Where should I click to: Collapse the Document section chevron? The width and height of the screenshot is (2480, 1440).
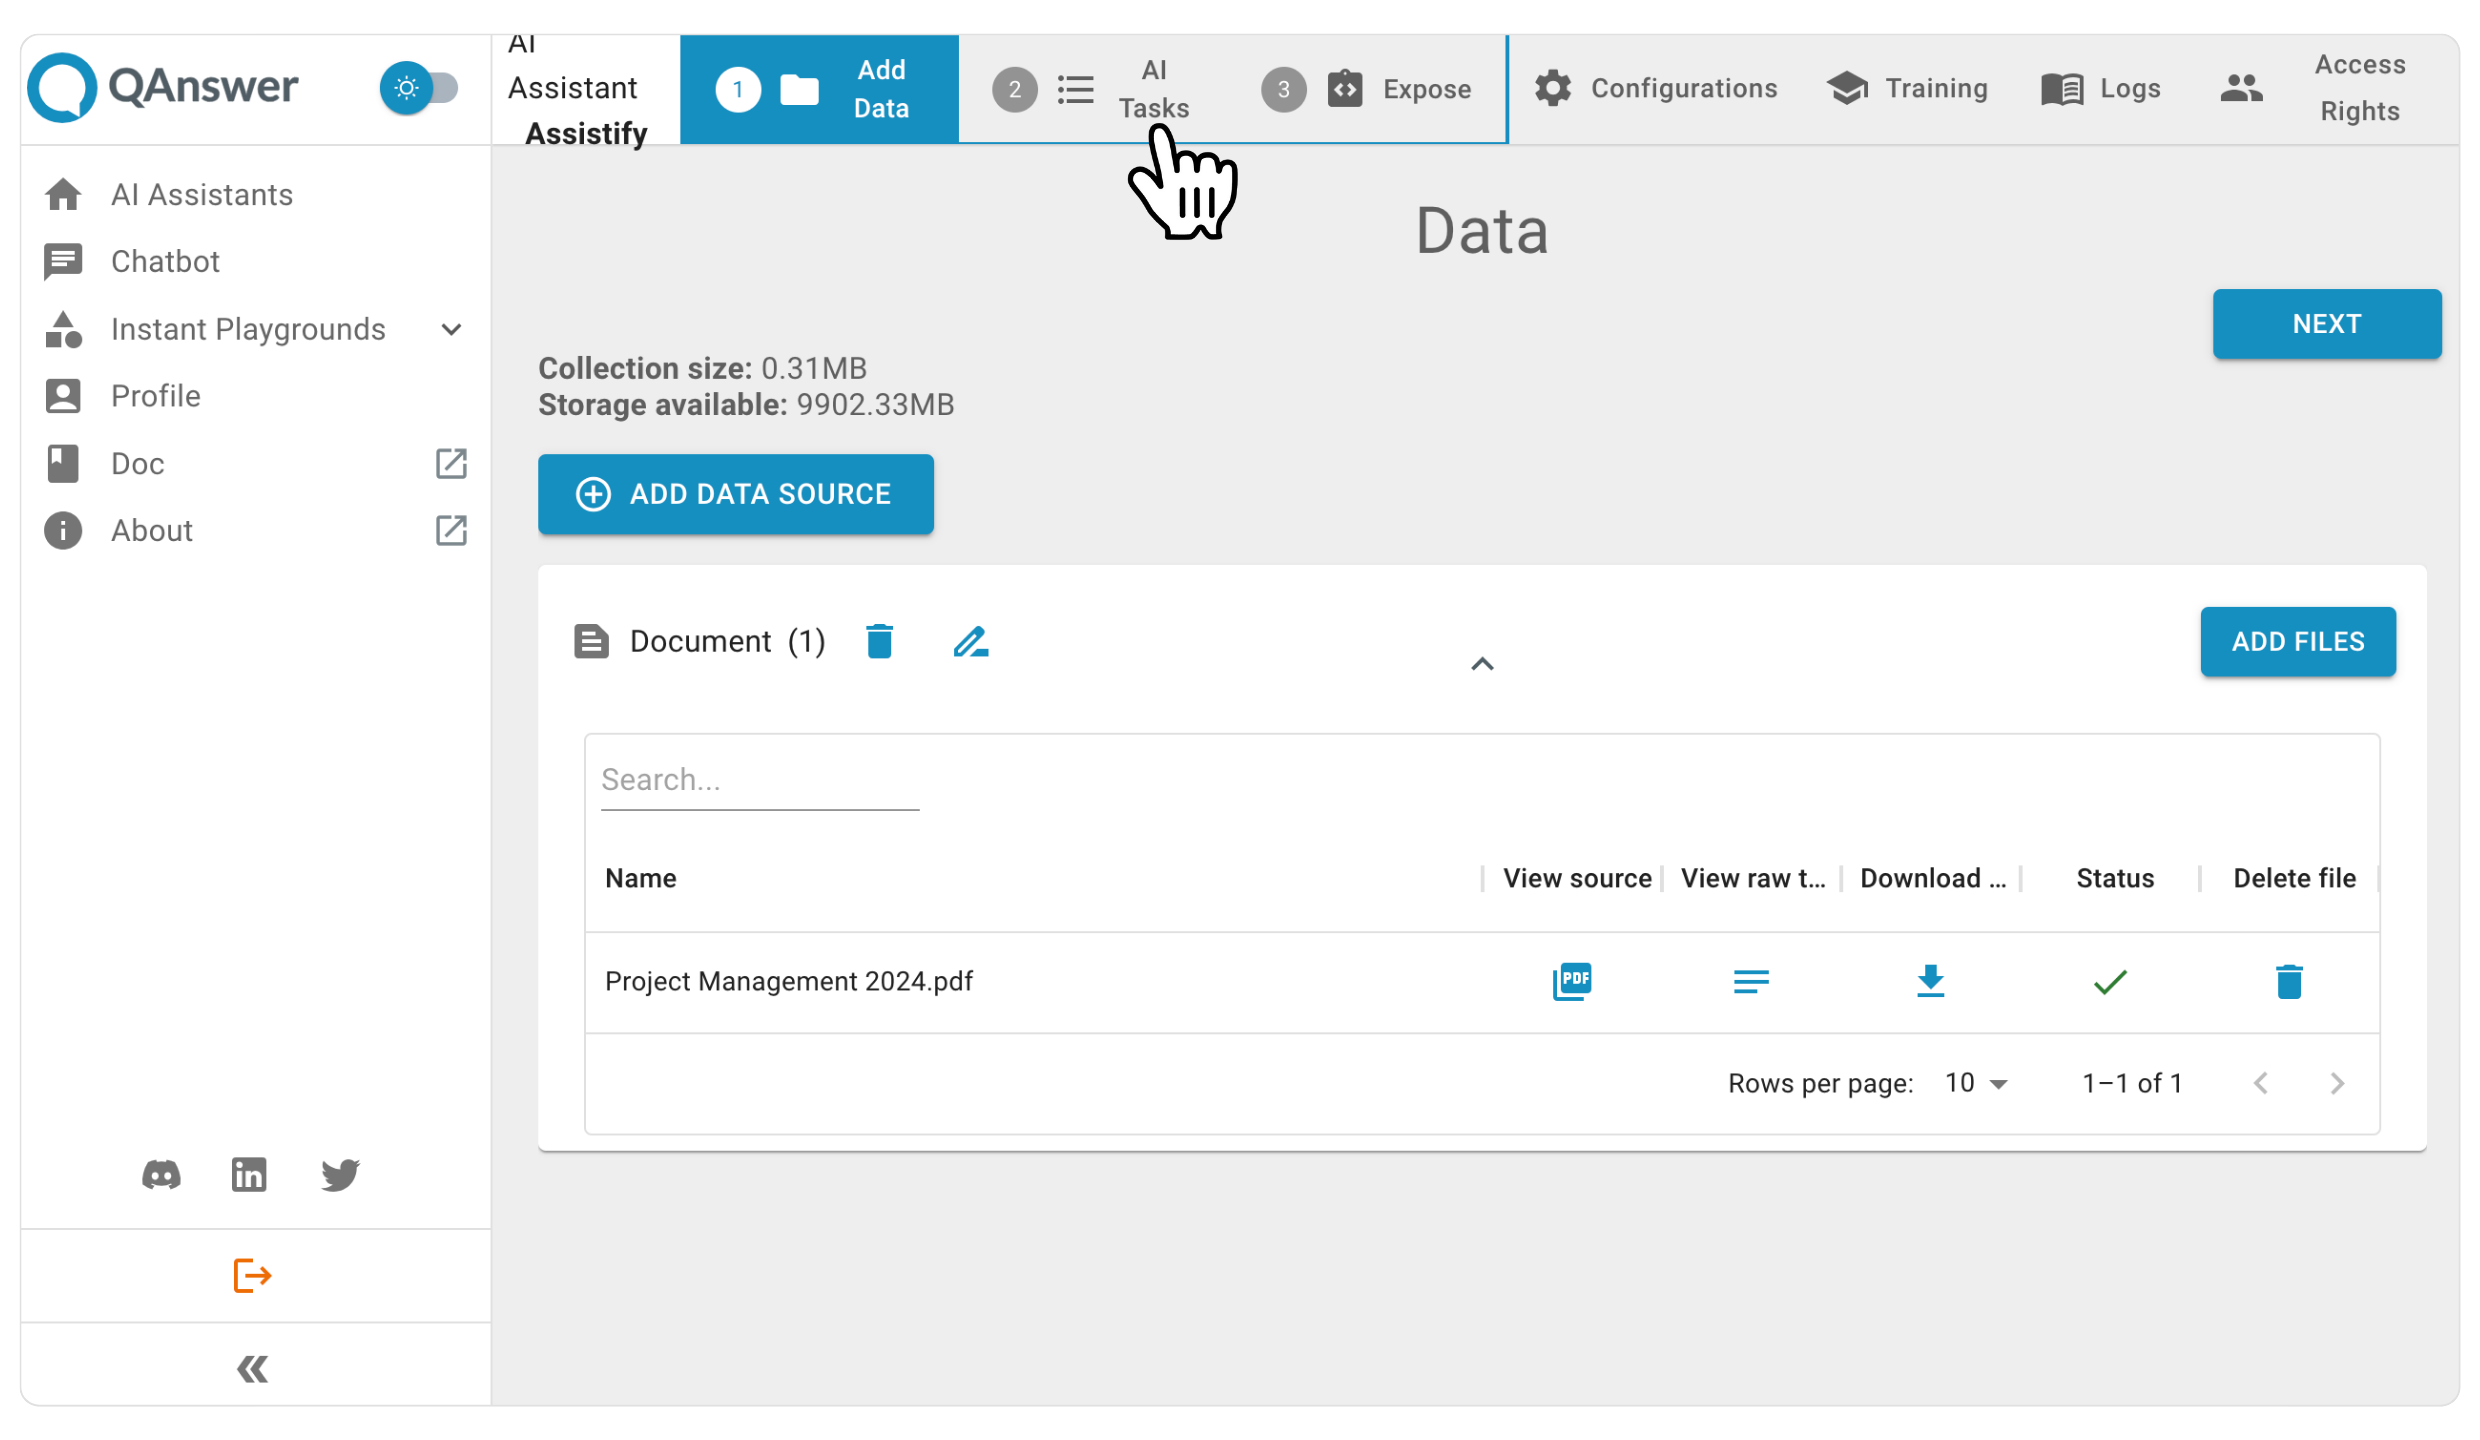pos(1482,664)
